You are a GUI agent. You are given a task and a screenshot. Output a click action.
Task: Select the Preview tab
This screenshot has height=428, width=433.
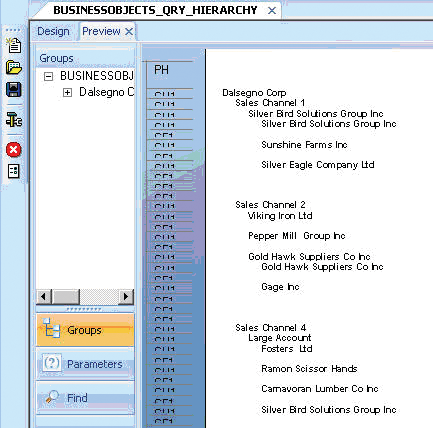coord(101,31)
